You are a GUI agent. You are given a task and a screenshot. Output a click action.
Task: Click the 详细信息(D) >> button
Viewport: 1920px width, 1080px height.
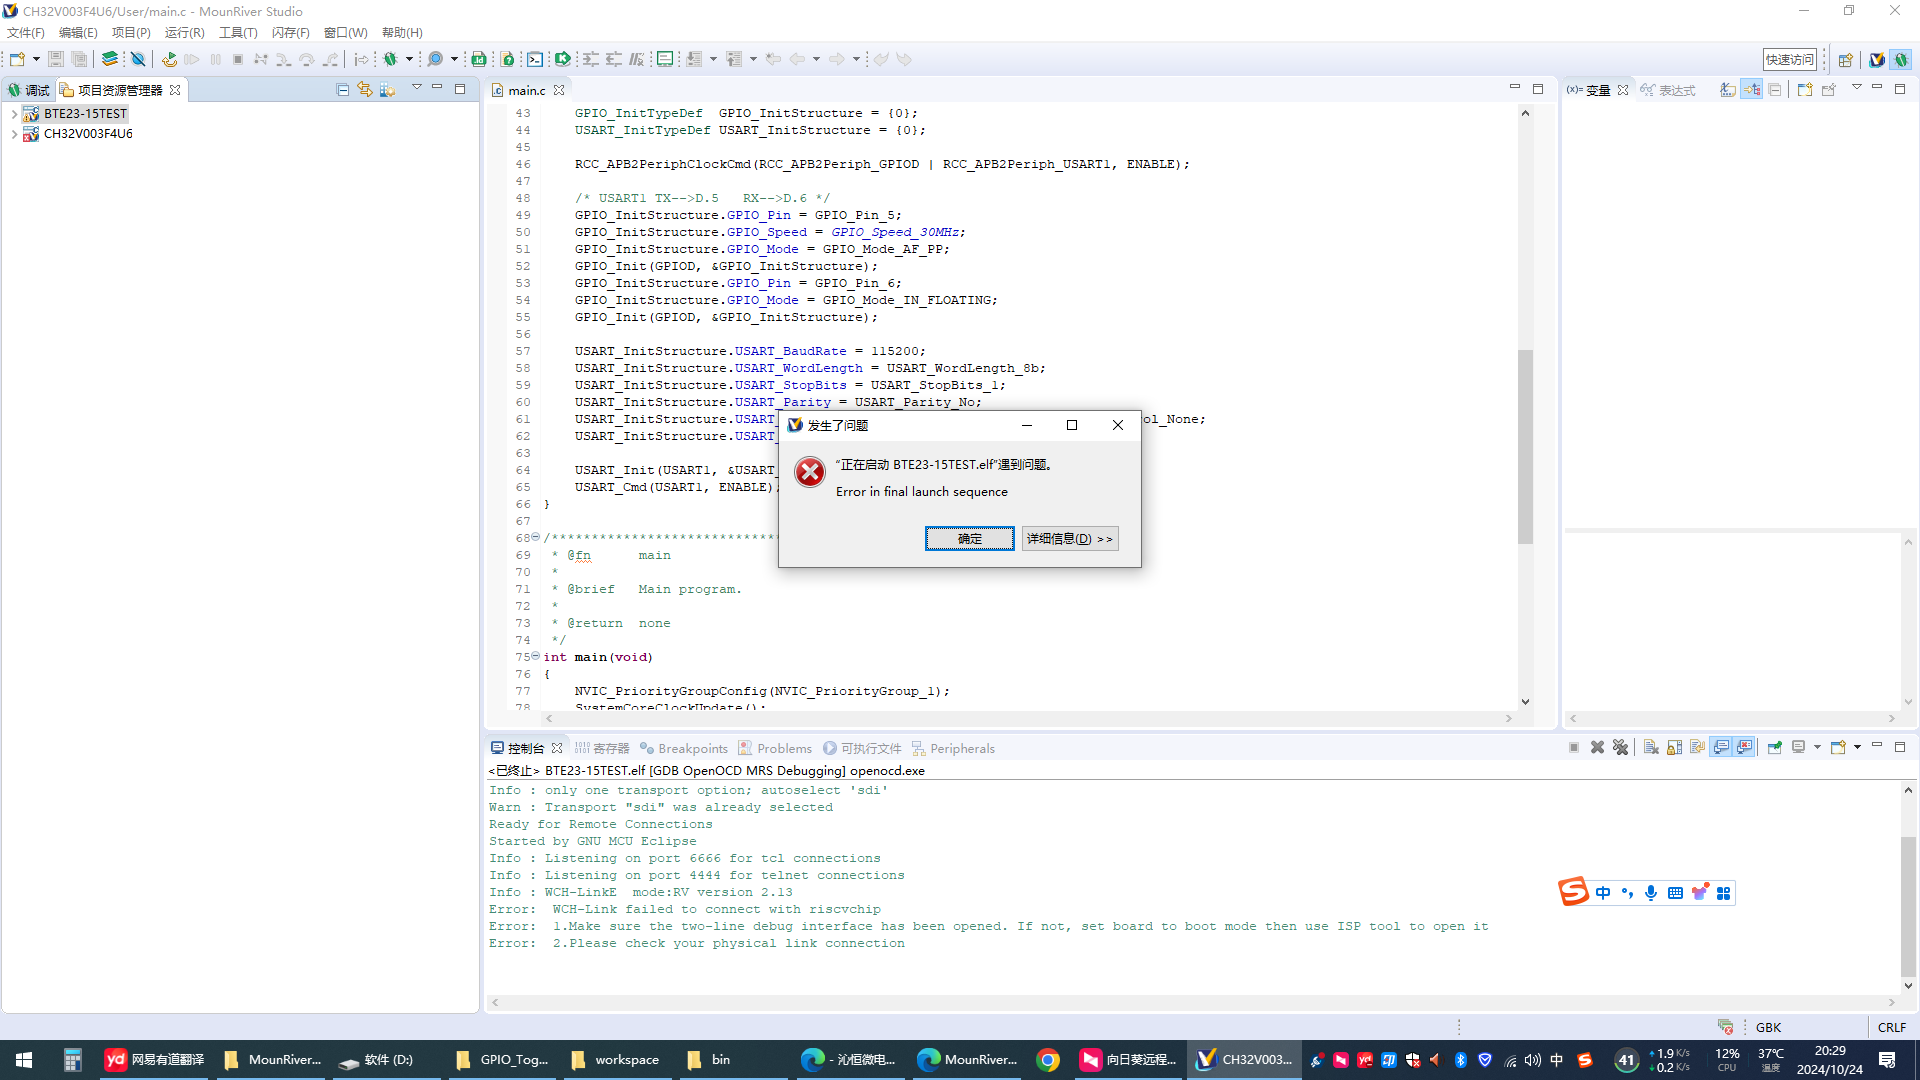point(1070,539)
